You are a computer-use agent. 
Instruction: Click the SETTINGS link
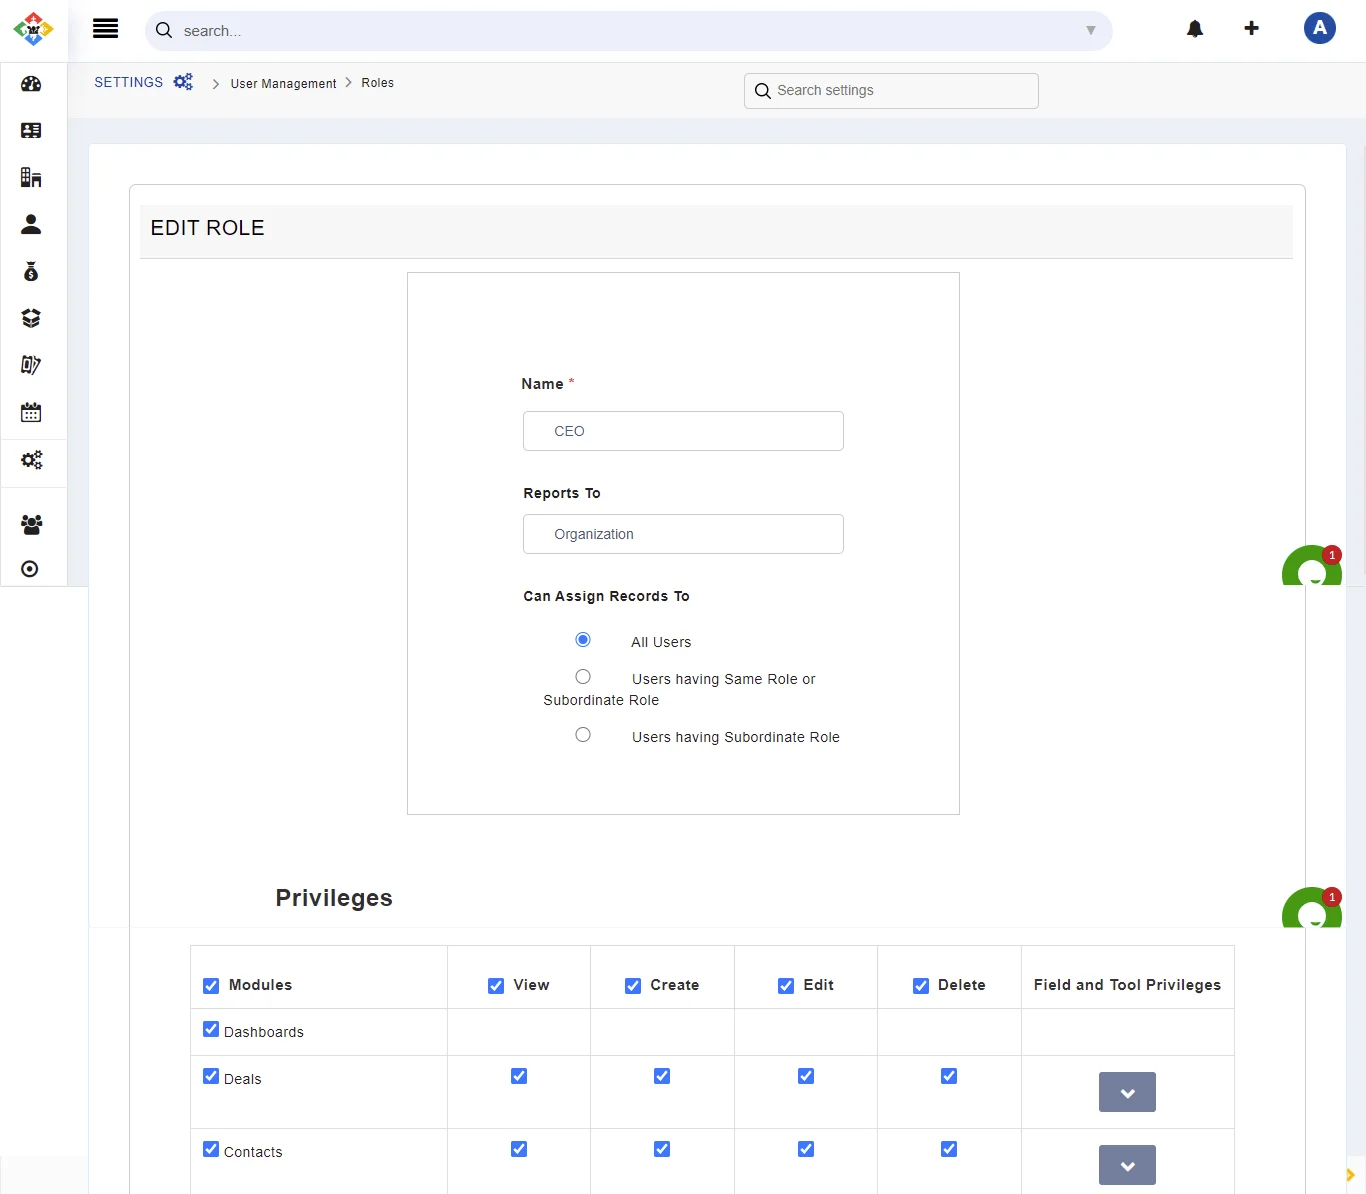coord(128,83)
